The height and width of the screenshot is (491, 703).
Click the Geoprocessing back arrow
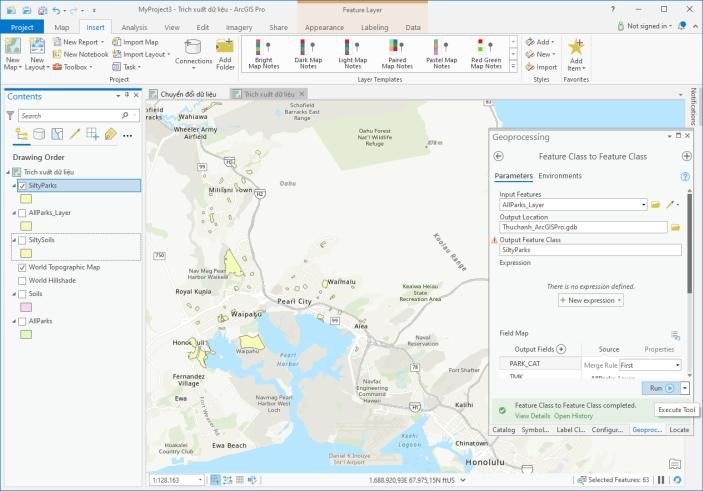pos(498,156)
